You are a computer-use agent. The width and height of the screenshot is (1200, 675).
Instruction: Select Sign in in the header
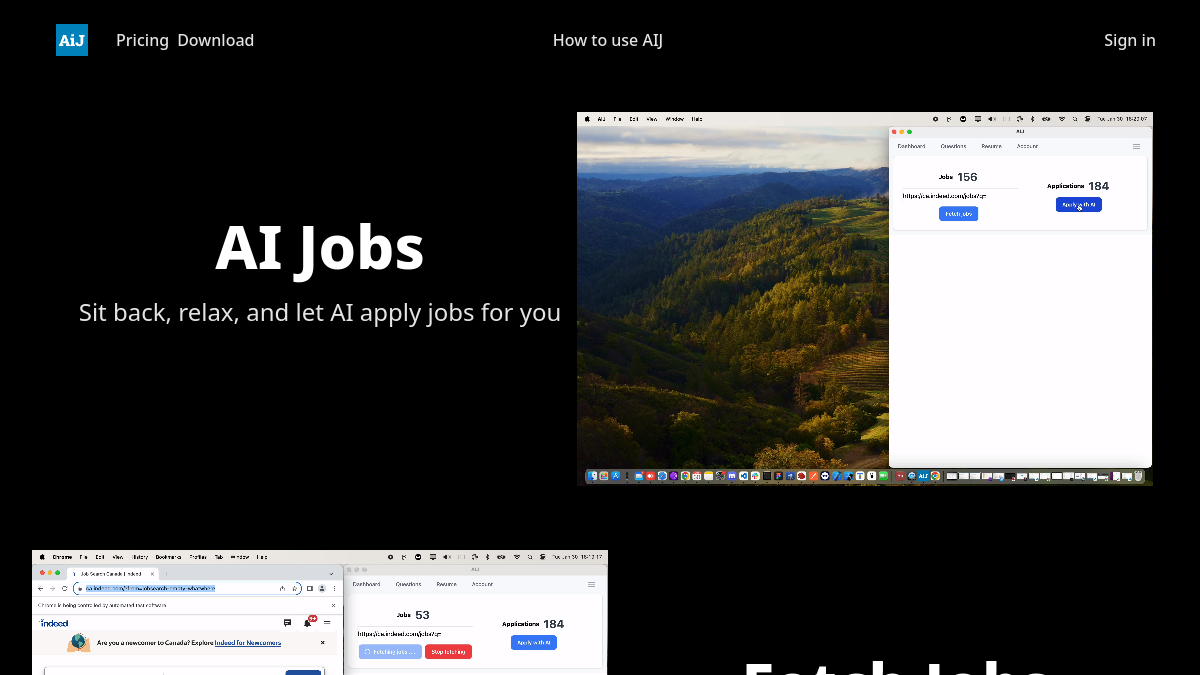pos(1130,40)
